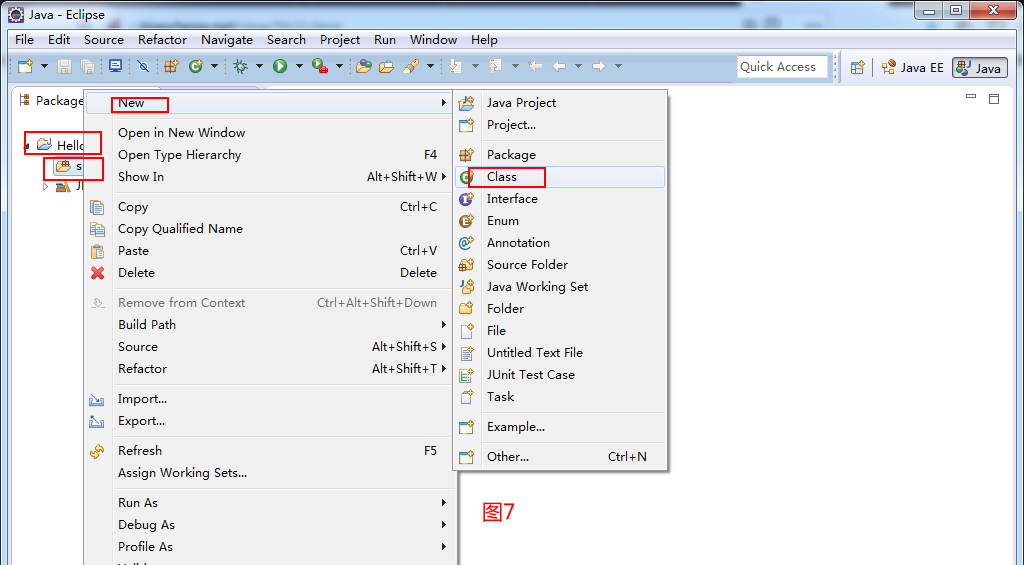Open the New wizard dropdown arrow
Viewport: 1024px width, 565px height.
[x=44, y=66]
